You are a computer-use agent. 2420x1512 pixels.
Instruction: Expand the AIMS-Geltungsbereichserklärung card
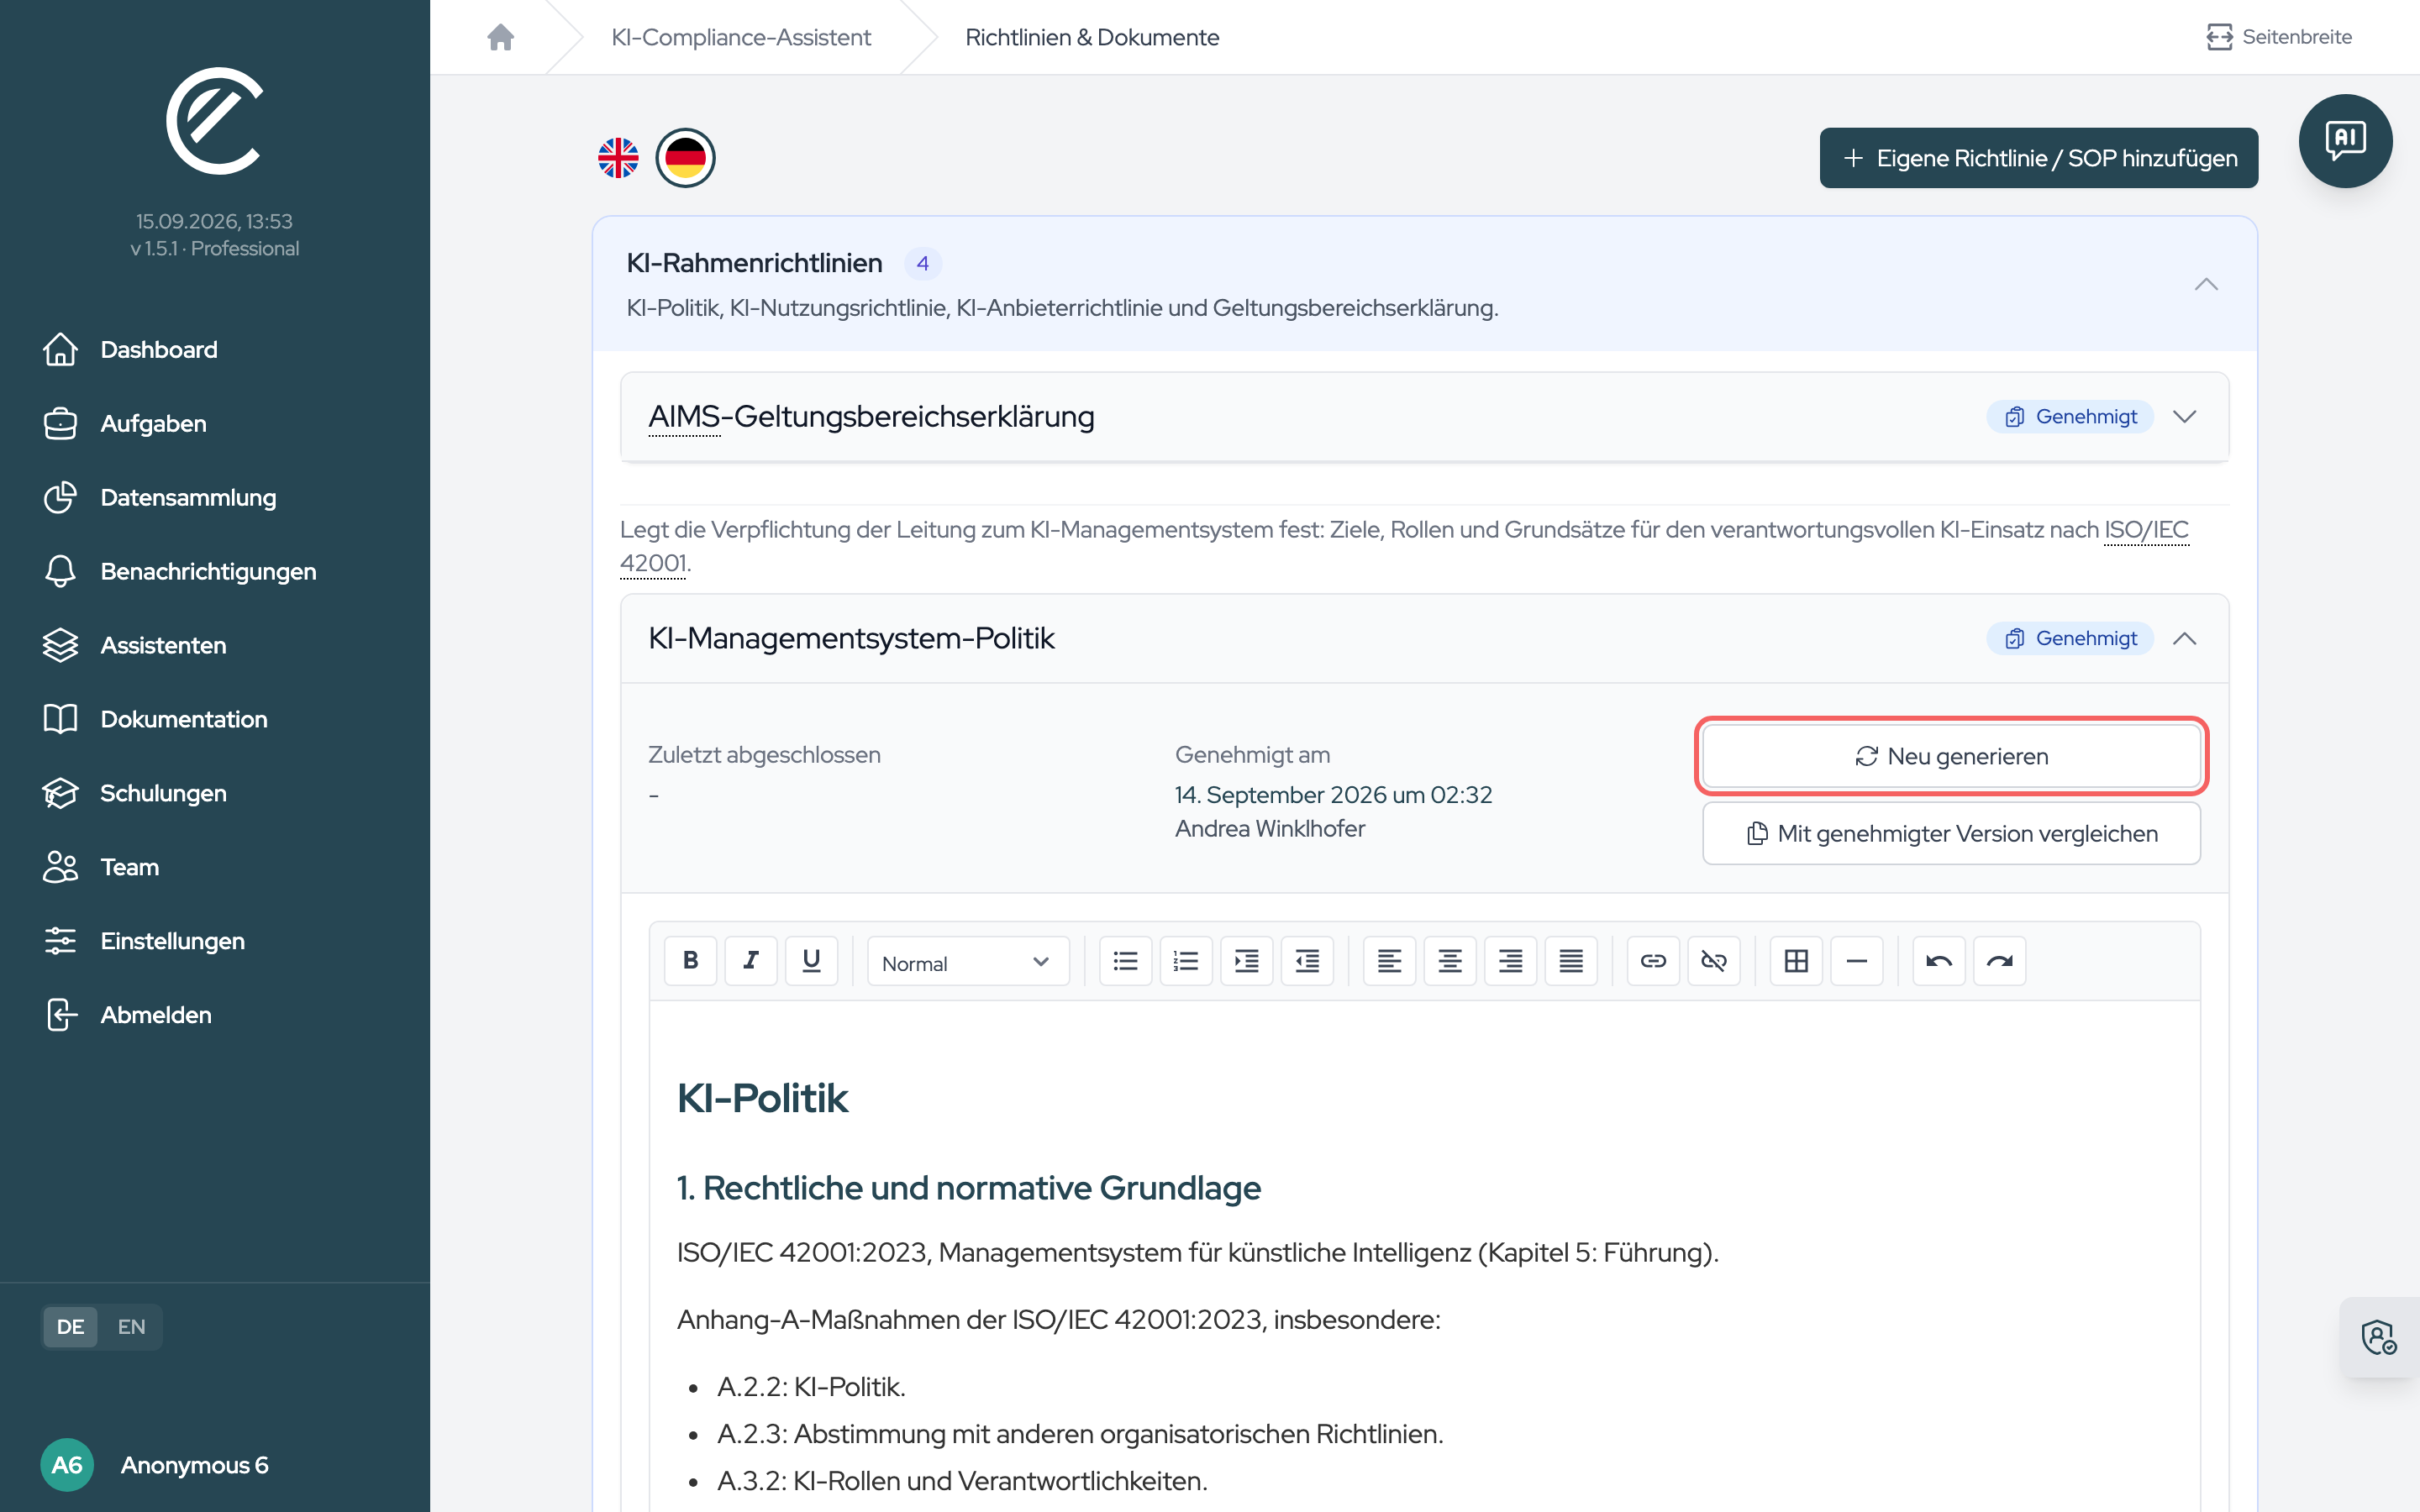2185,417
